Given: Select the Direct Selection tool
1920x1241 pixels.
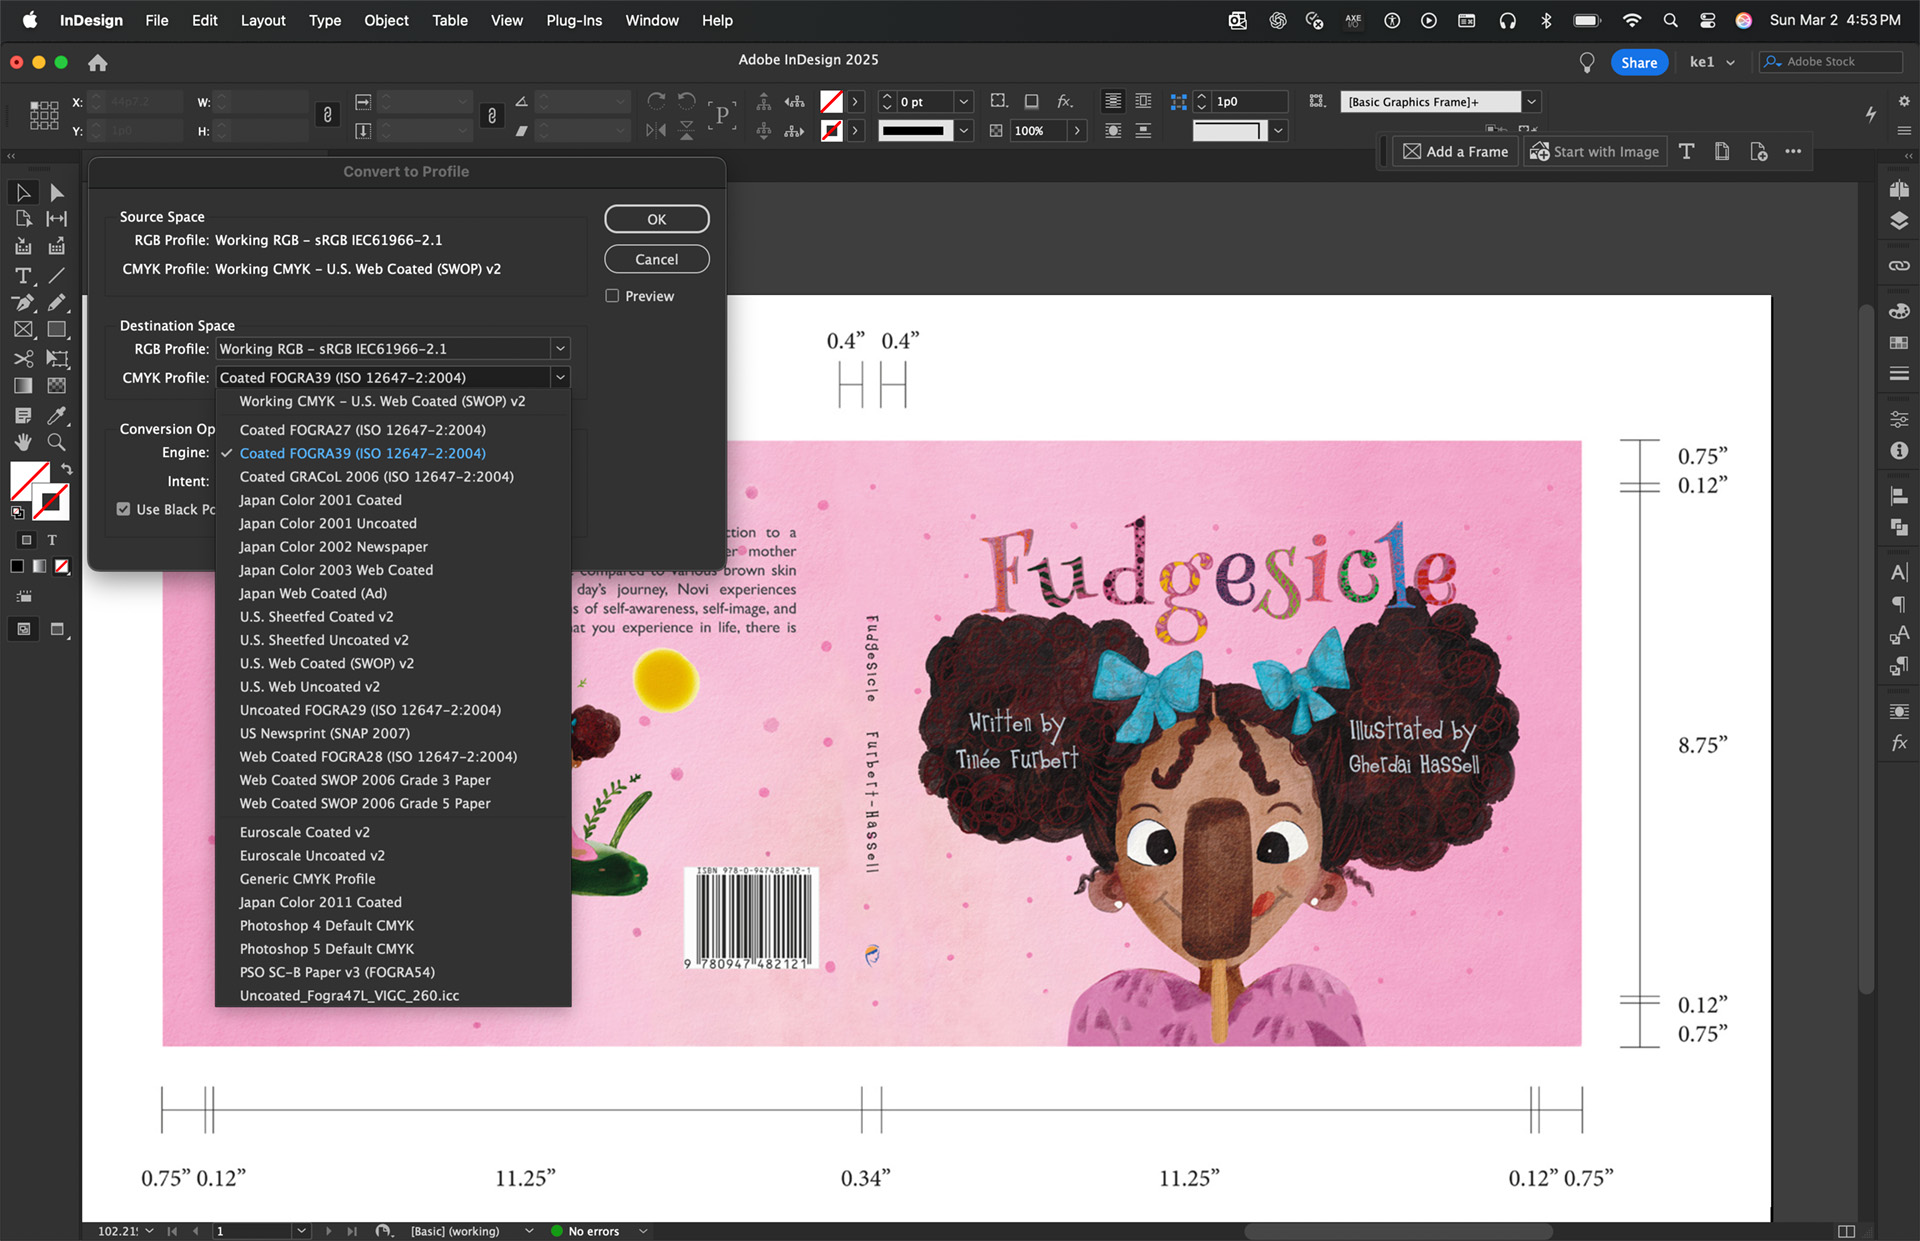Looking at the screenshot, I should (57, 192).
